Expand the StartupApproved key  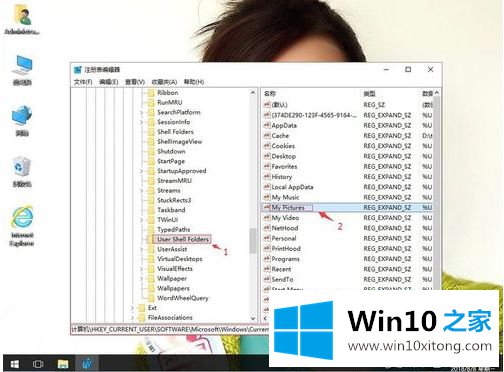tap(141, 171)
